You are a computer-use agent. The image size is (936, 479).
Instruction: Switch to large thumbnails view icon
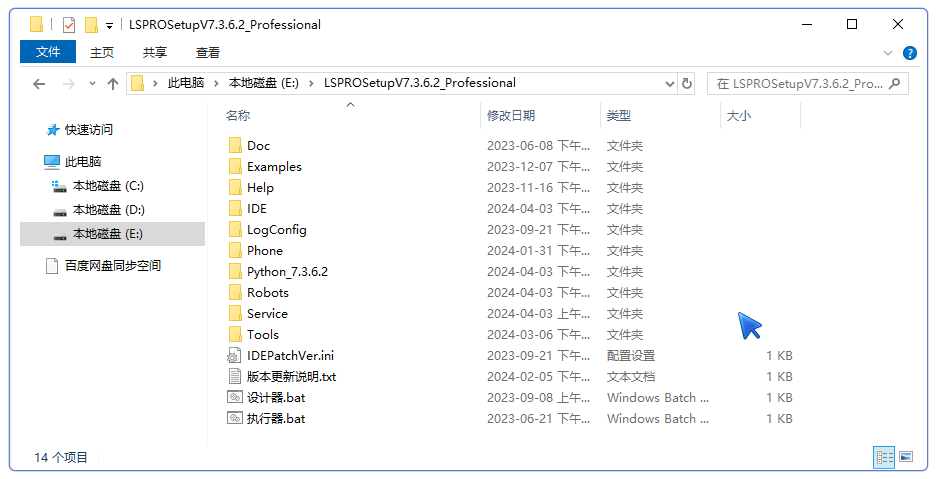[906, 457]
